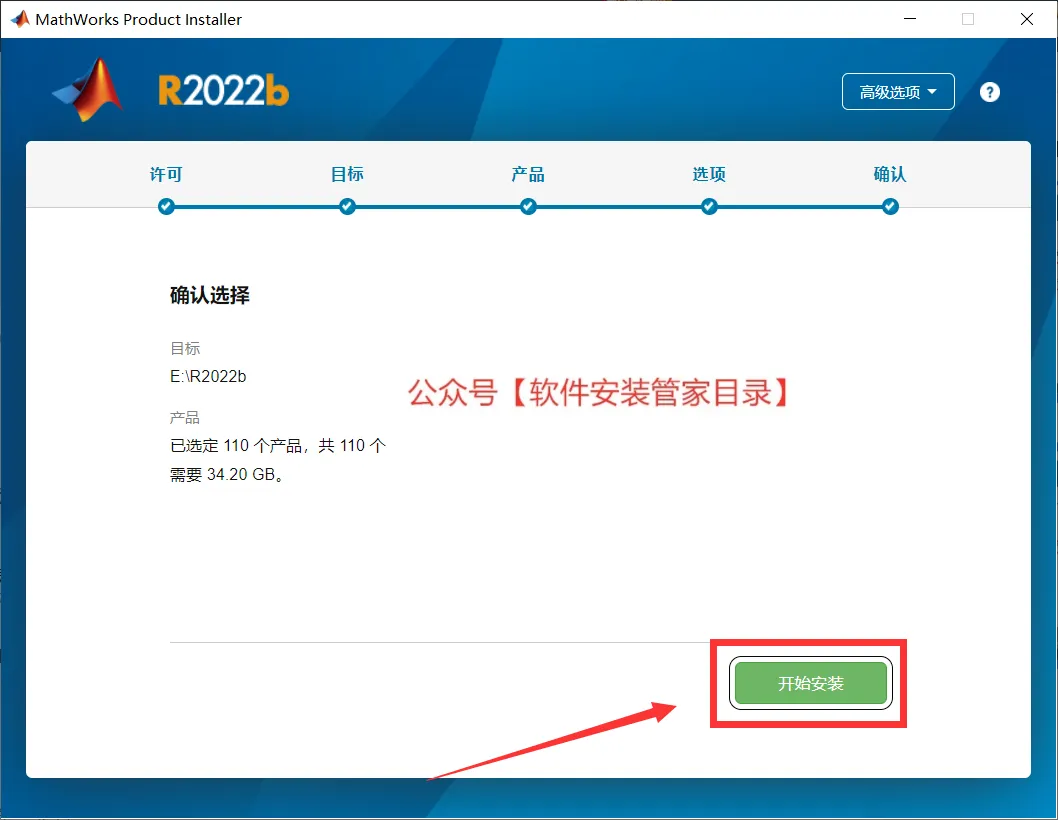Click the 需要 34.20 GB text
The height and width of the screenshot is (820, 1058).
pyautogui.click(x=227, y=474)
